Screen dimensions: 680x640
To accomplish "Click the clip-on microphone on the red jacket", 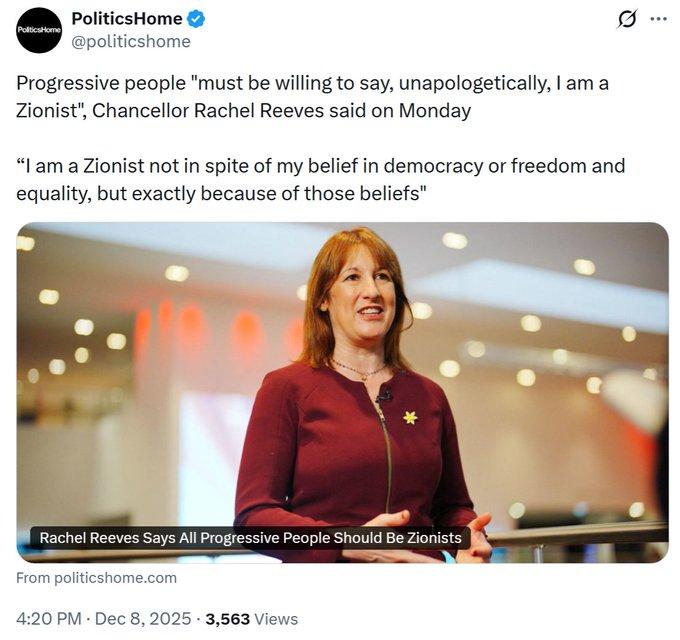I will click(382, 397).
